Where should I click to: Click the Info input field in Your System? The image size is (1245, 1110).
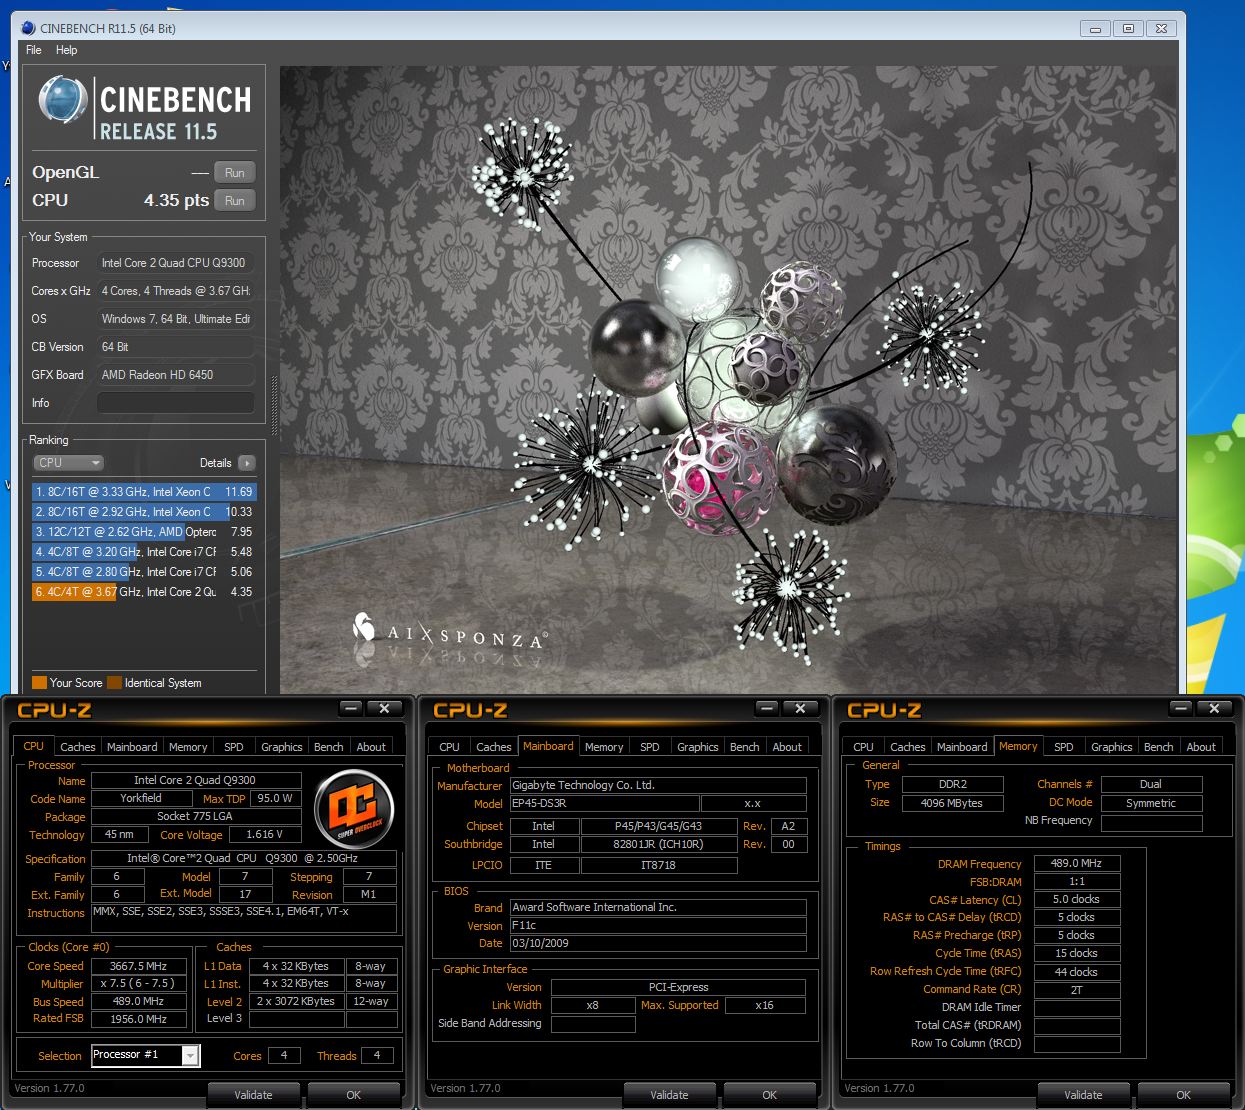(x=175, y=402)
